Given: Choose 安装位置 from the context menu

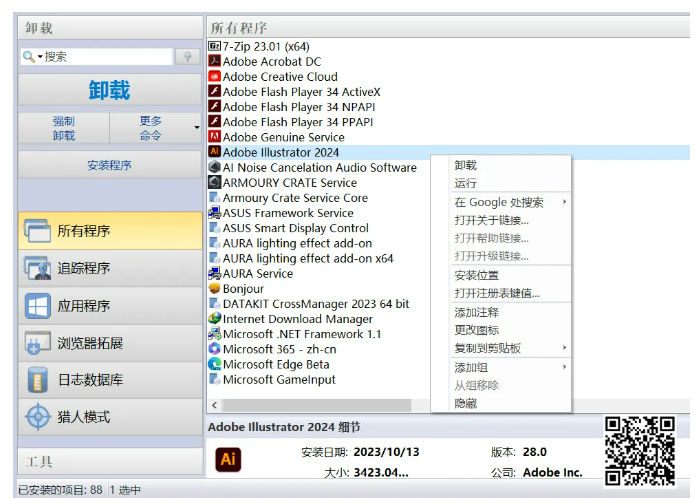Looking at the screenshot, I should [476, 275].
